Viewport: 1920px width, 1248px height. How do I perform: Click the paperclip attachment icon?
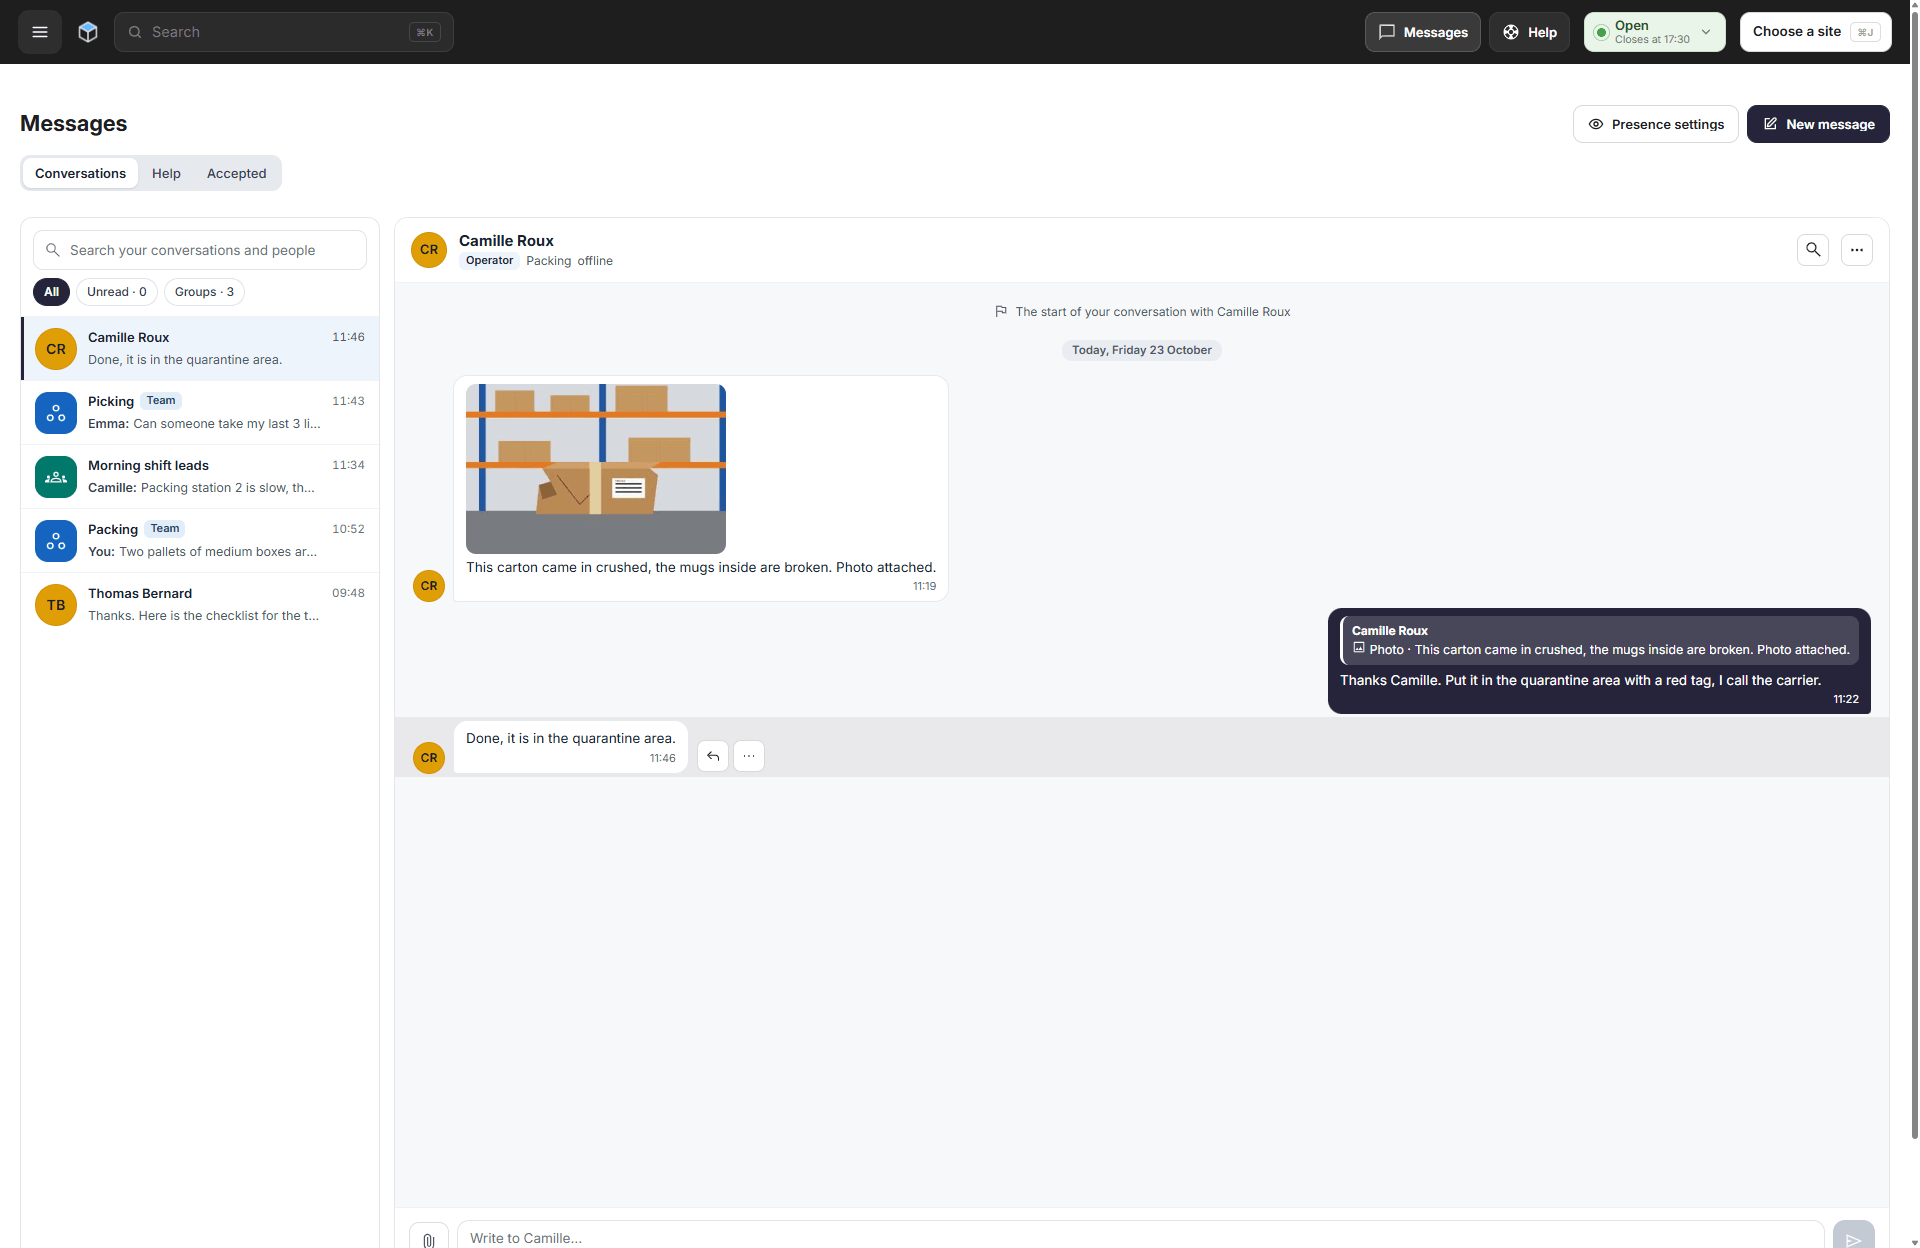[429, 1238]
